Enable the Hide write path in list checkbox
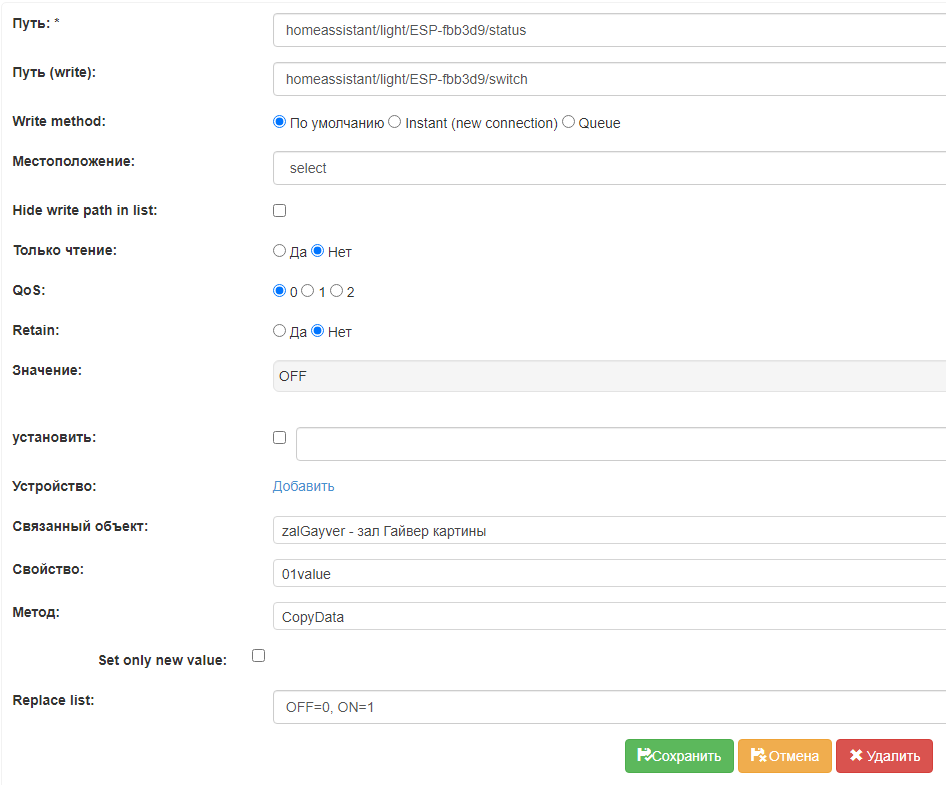The width and height of the screenshot is (946, 785). 279,210
